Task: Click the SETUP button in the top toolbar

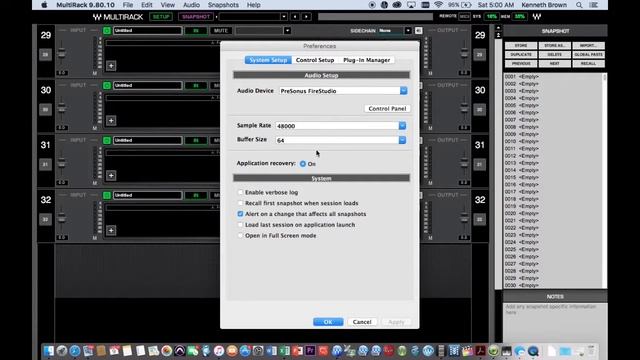Action: point(161,17)
